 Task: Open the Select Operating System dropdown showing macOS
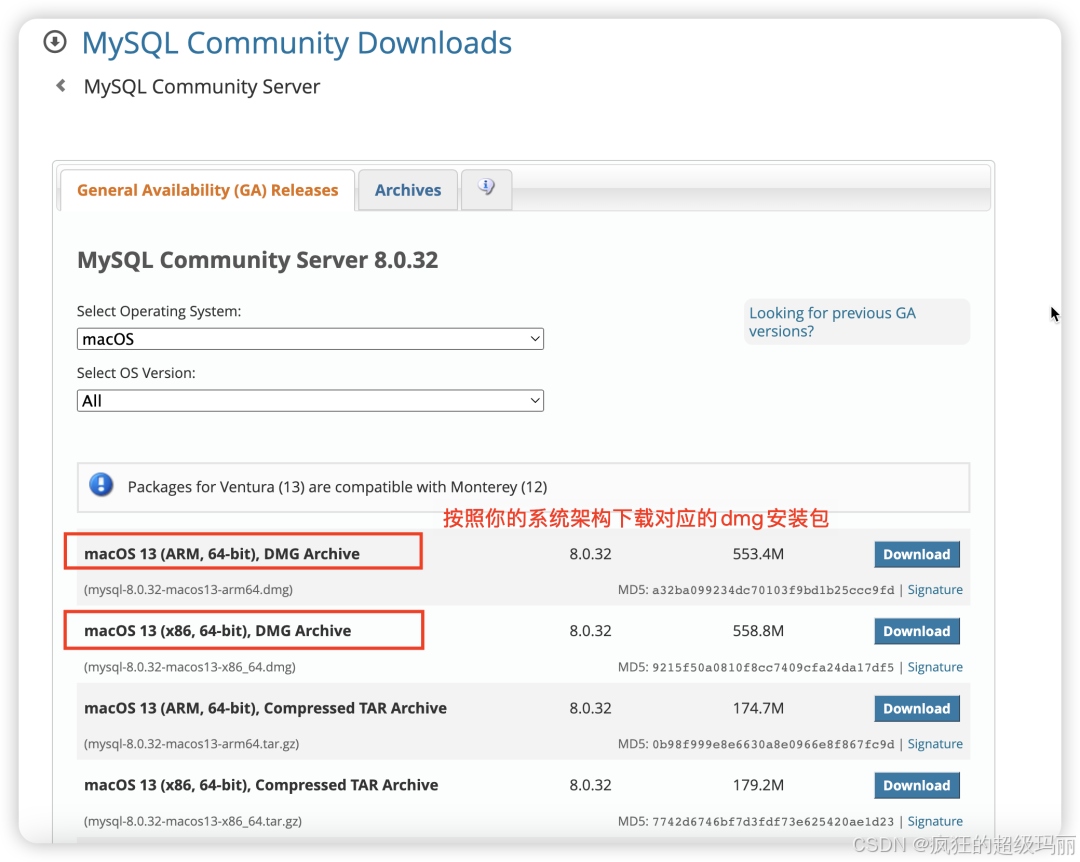click(x=310, y=339)
